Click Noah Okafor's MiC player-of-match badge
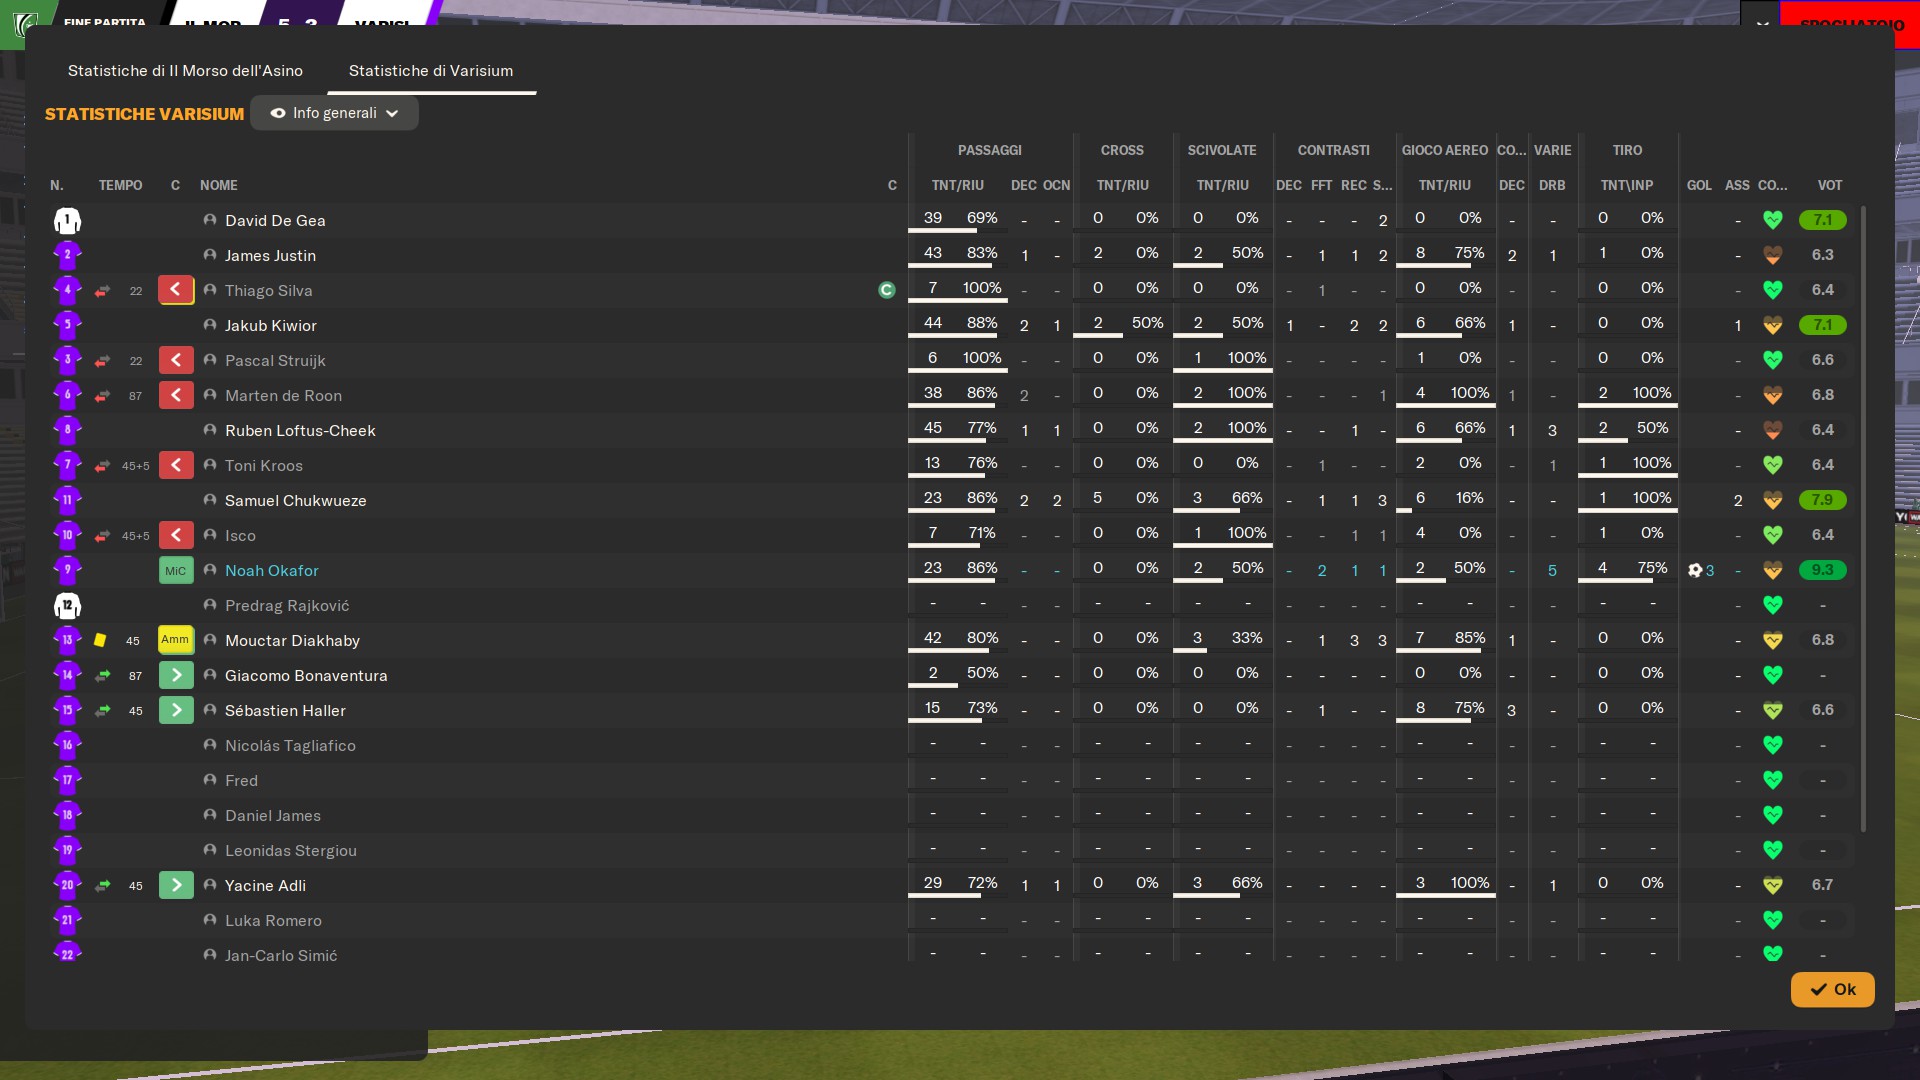 pyautogui.click(x=176, y=570)
